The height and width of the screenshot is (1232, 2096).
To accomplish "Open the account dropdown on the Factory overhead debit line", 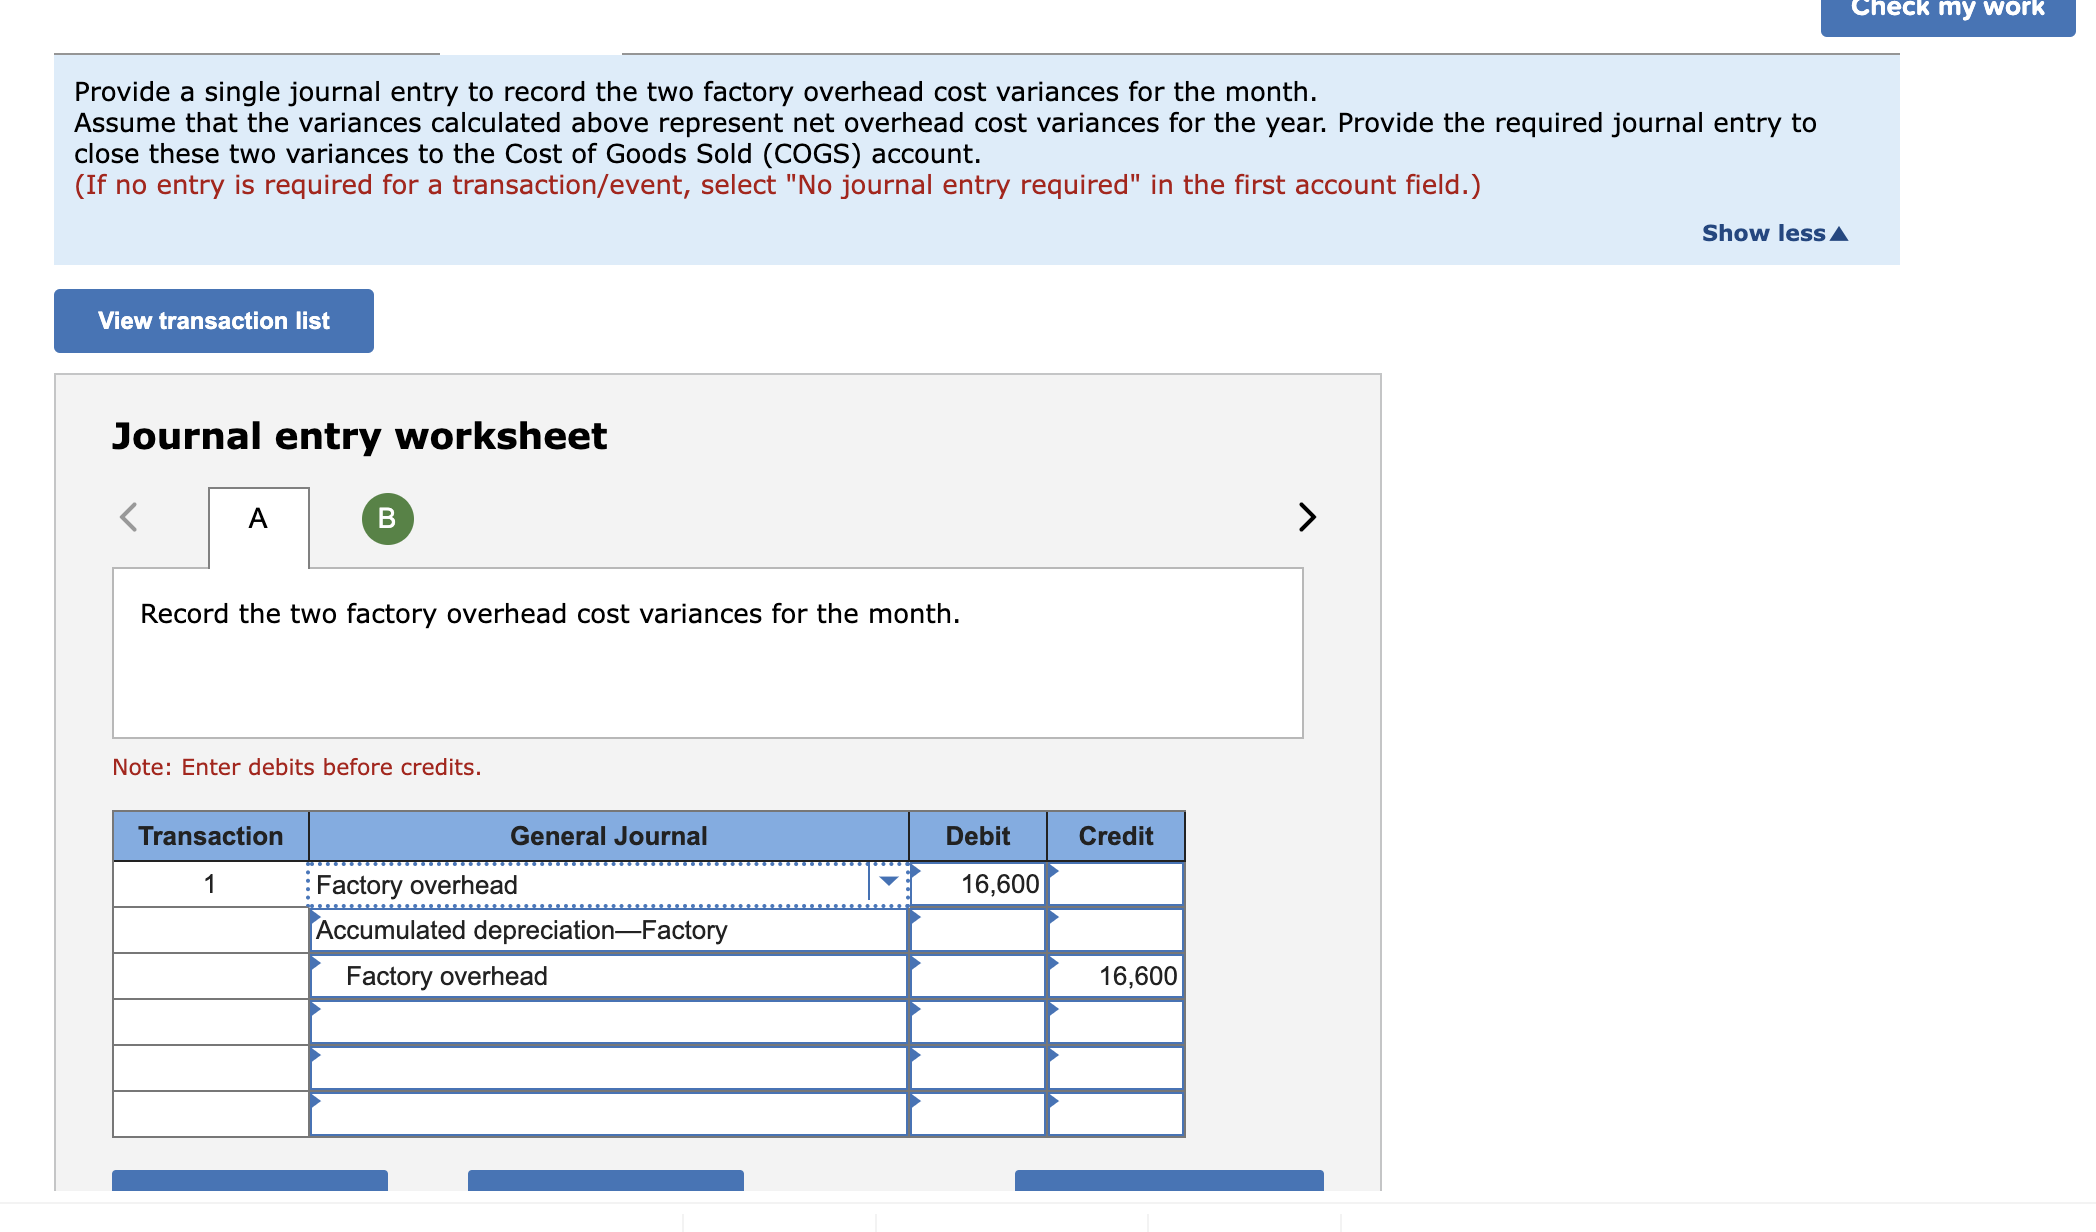I will coord(888,882).
